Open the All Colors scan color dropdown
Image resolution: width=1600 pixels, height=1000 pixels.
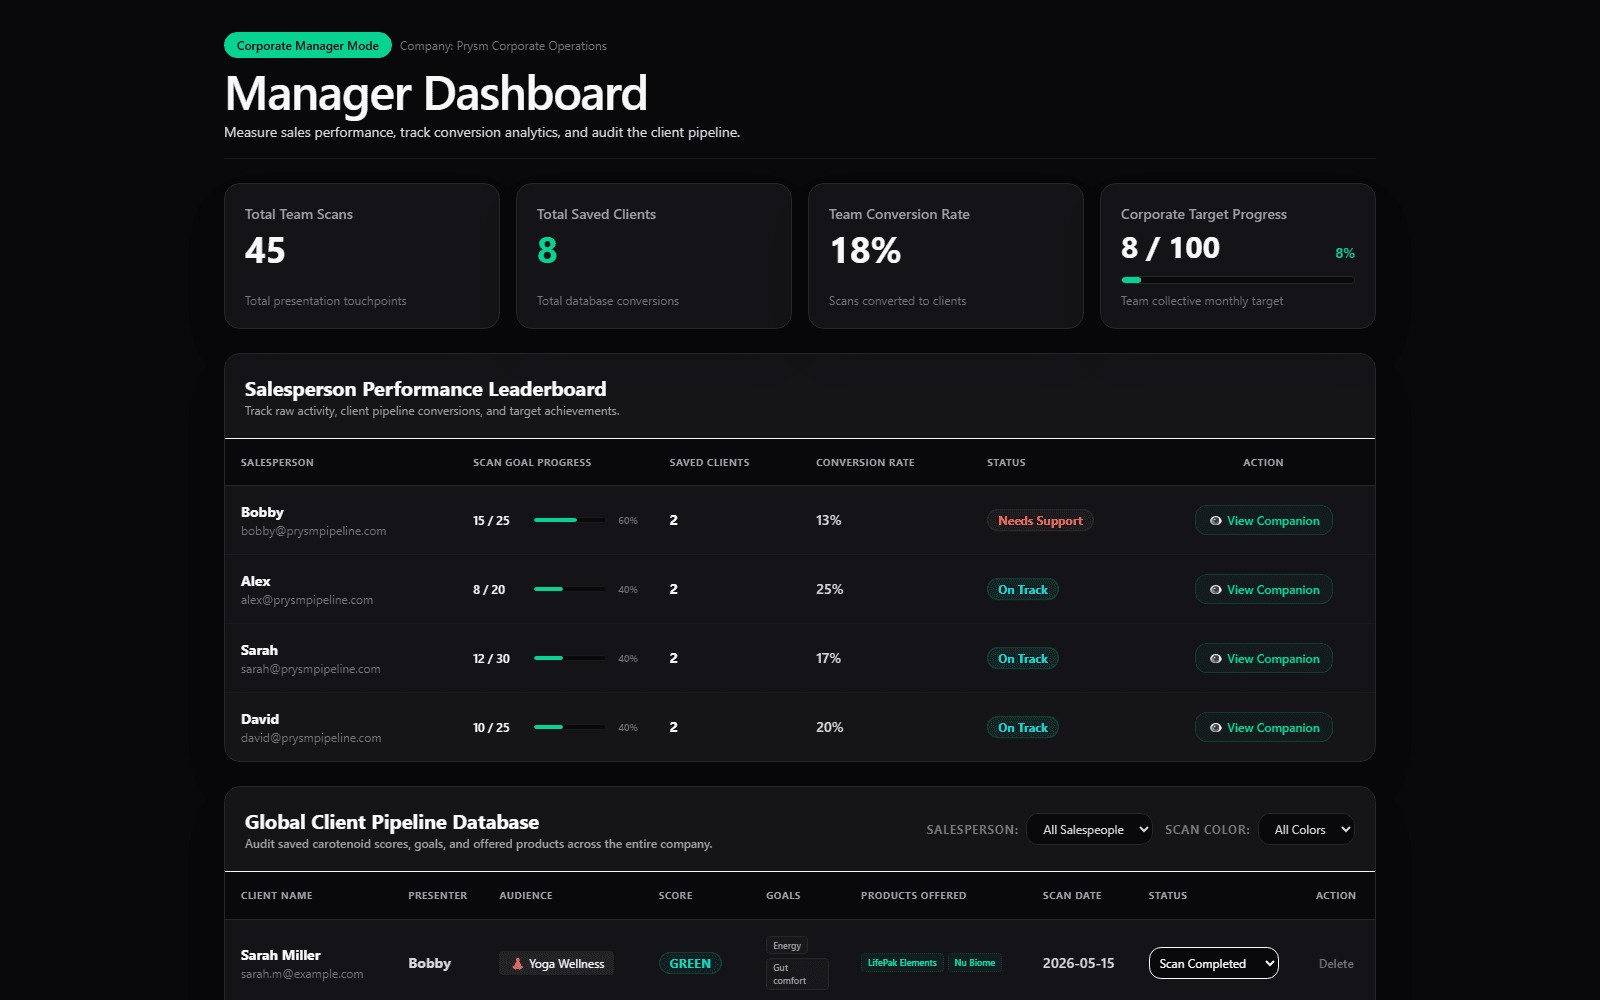point(1306,829)
